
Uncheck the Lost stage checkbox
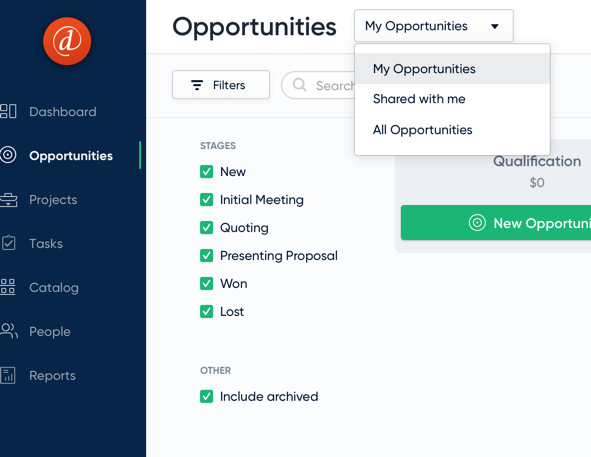[207, 311]
